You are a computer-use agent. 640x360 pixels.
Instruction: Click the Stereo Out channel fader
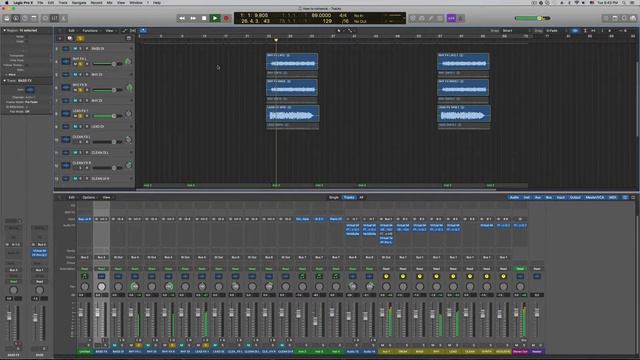[x=516, y=313]
